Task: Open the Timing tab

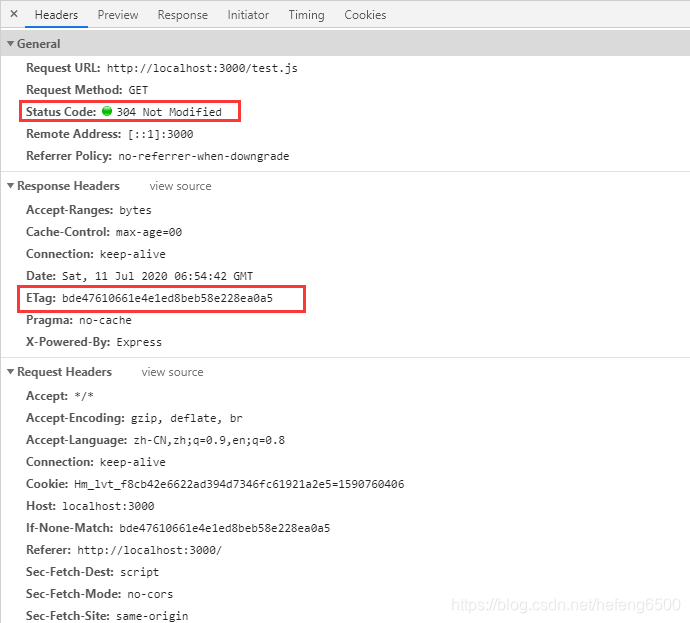Action: (306, 15)
